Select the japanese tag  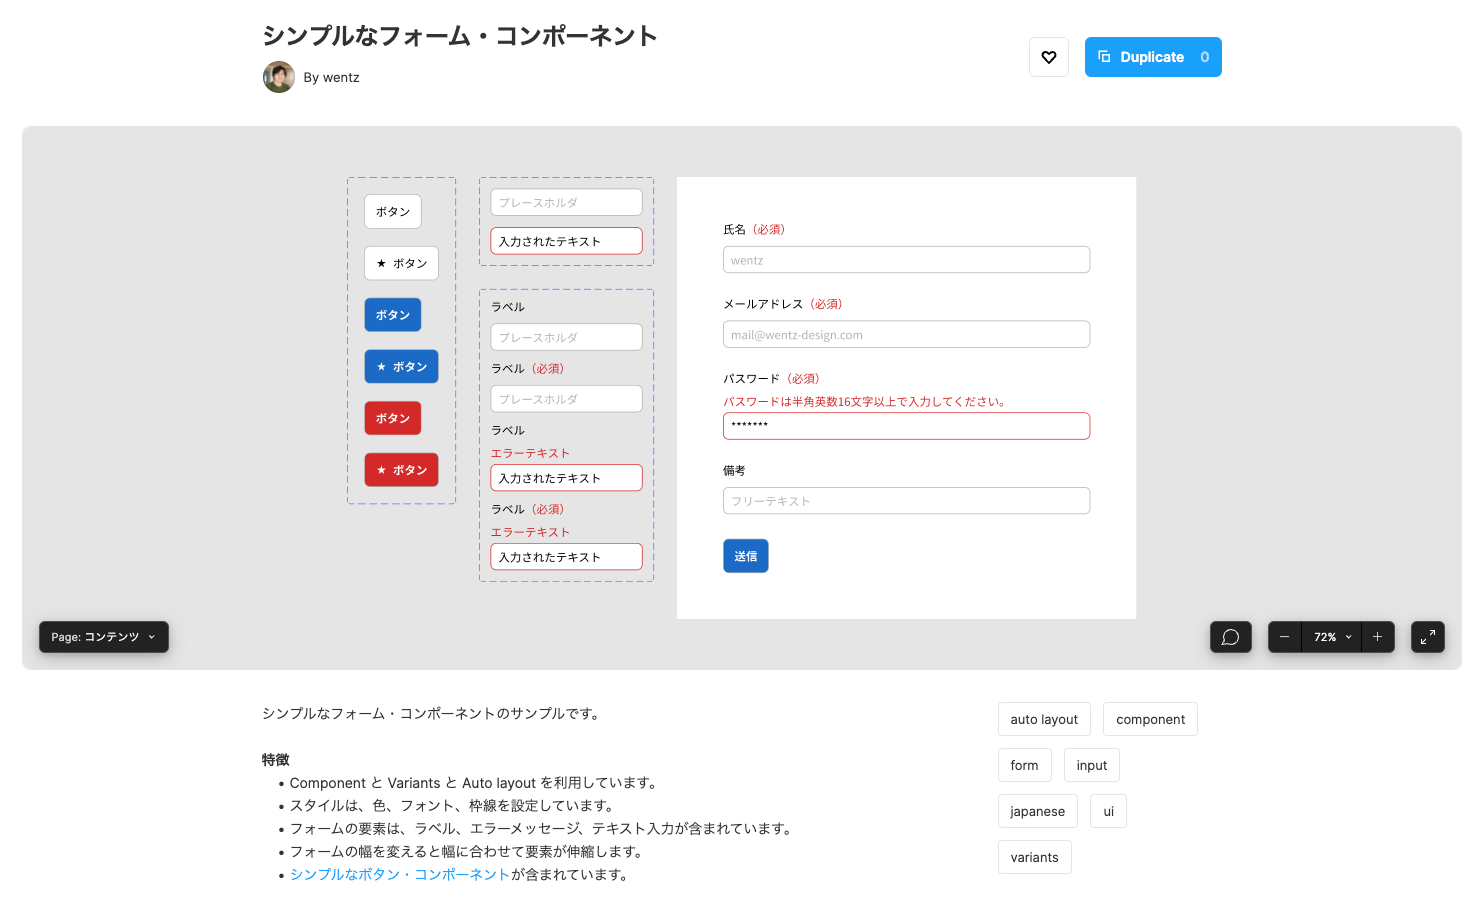click(x=1037, y=811)
